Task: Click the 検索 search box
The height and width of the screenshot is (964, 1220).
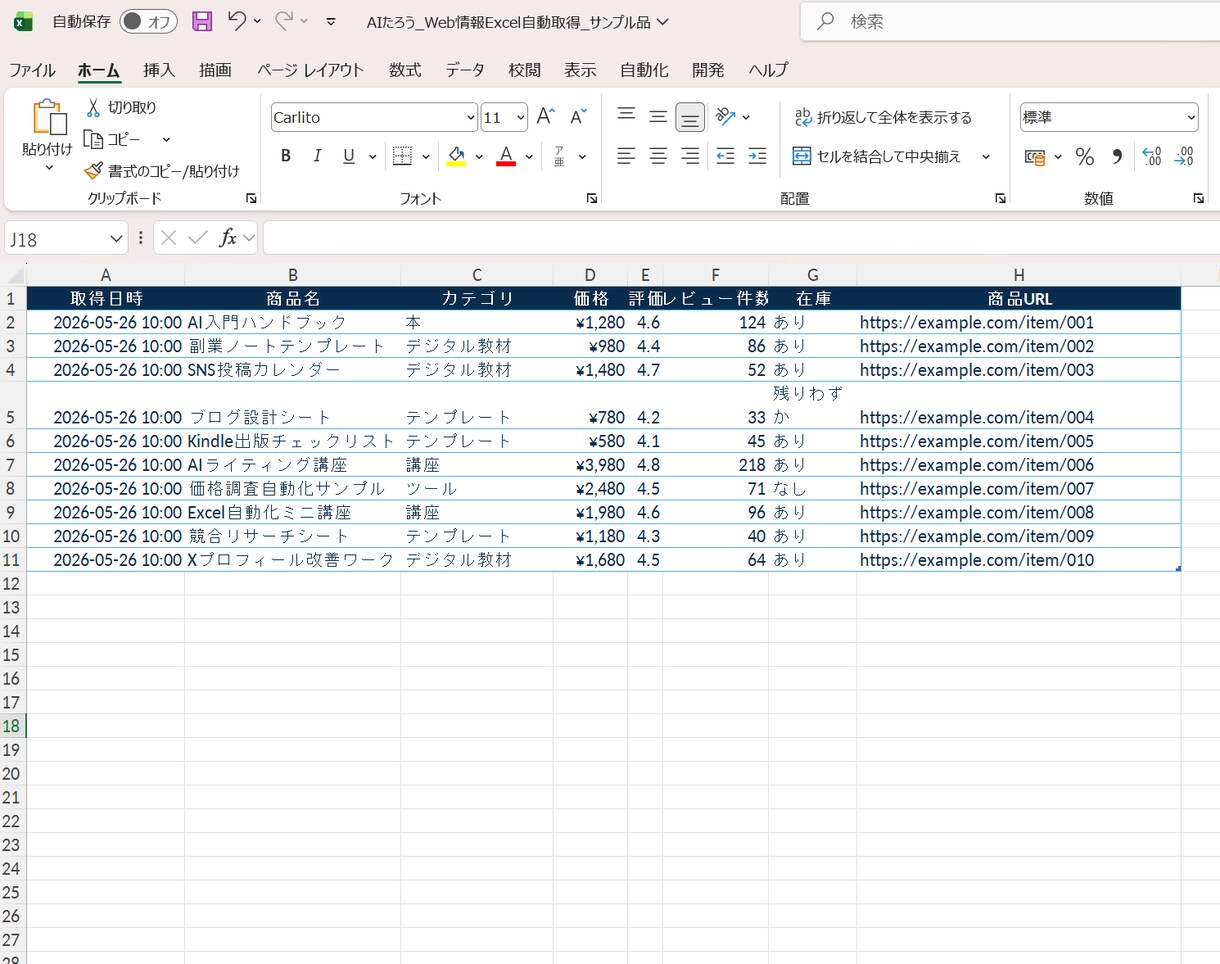Action: tap(1010, 21)
